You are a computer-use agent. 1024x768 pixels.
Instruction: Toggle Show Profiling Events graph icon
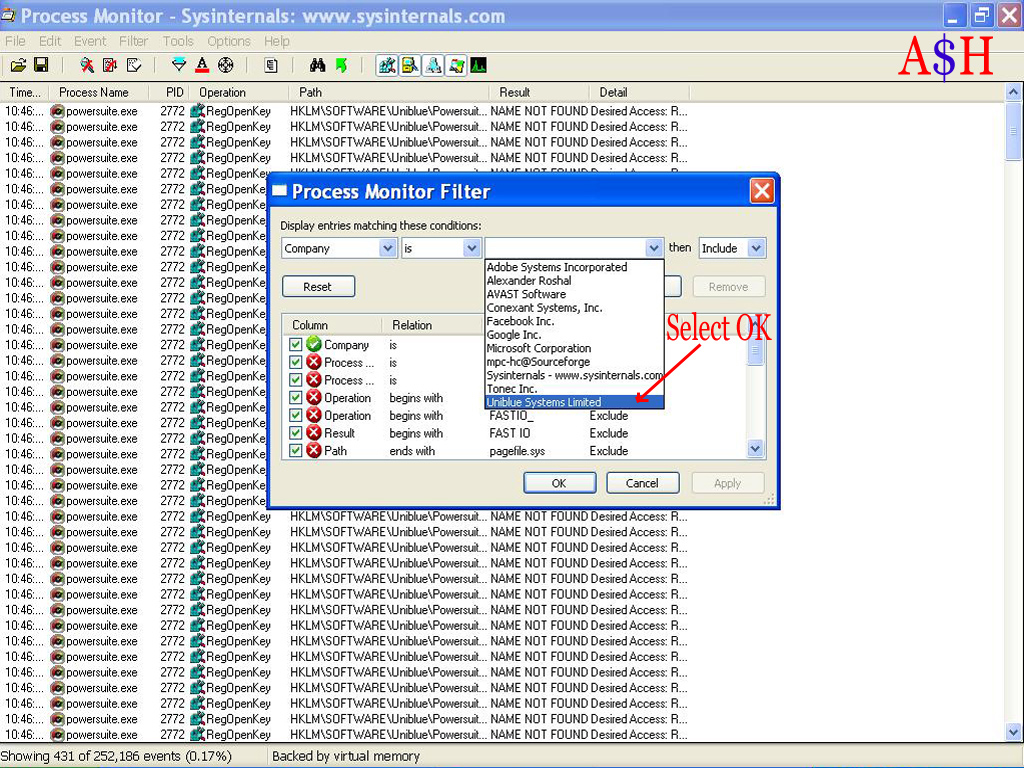(x=479, y=65)
